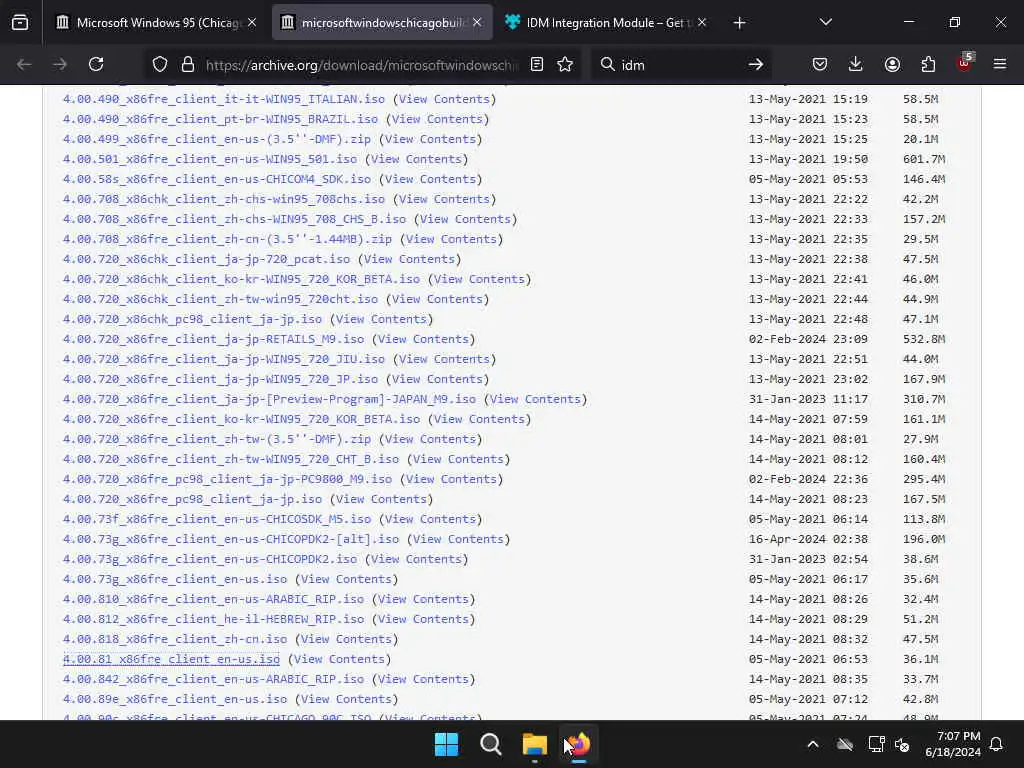
Task: Download 4.00.720 x86chk_pc98_client_ja-jp.iso
Action: coord(192,319)
